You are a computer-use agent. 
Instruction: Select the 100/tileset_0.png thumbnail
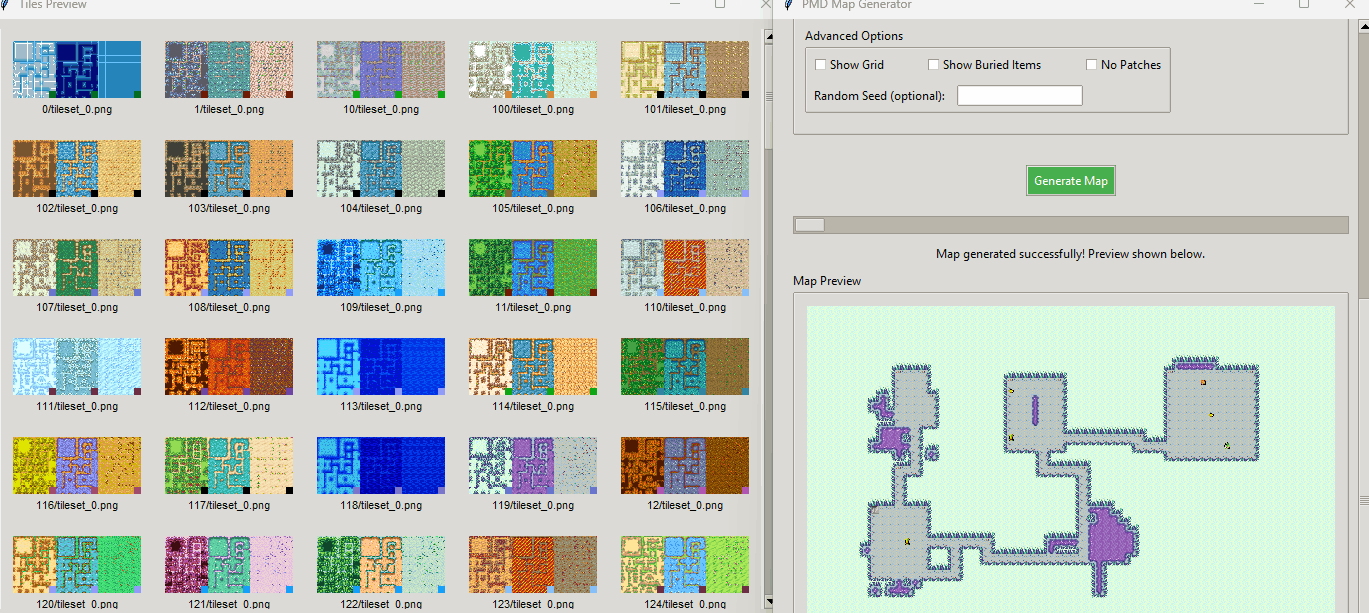click(x=533, y=69)
